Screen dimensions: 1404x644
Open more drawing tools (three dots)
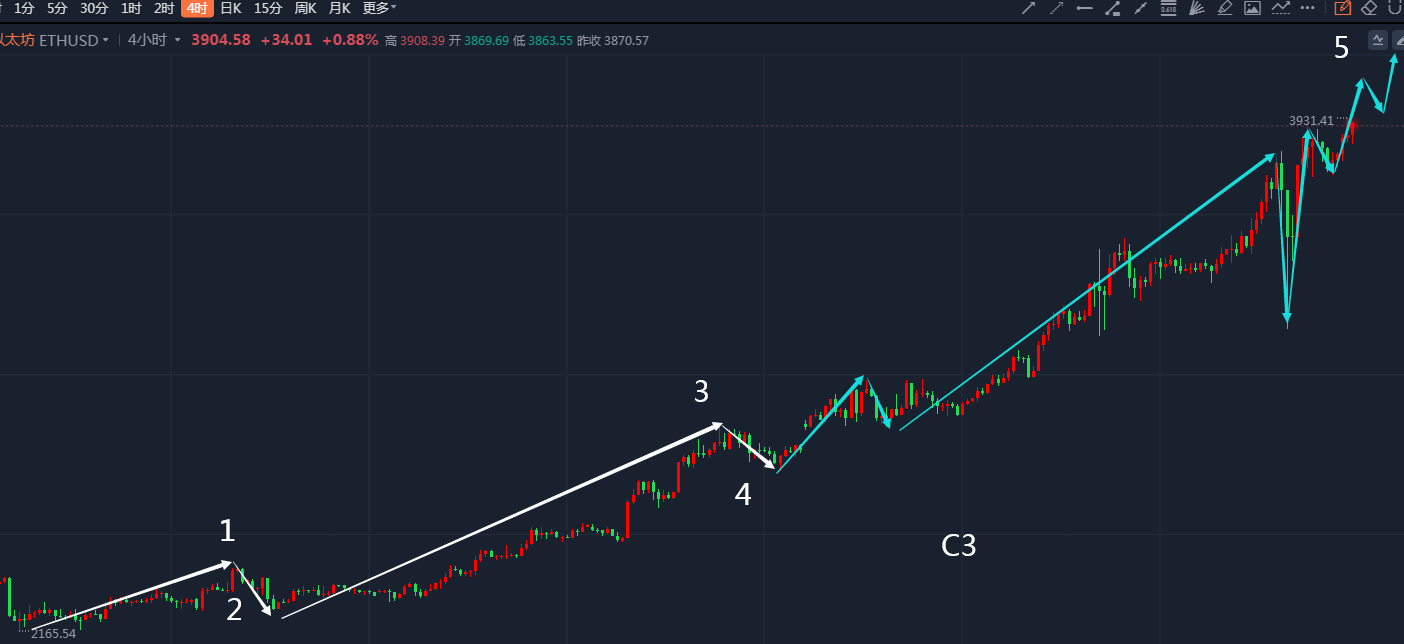1308,8
